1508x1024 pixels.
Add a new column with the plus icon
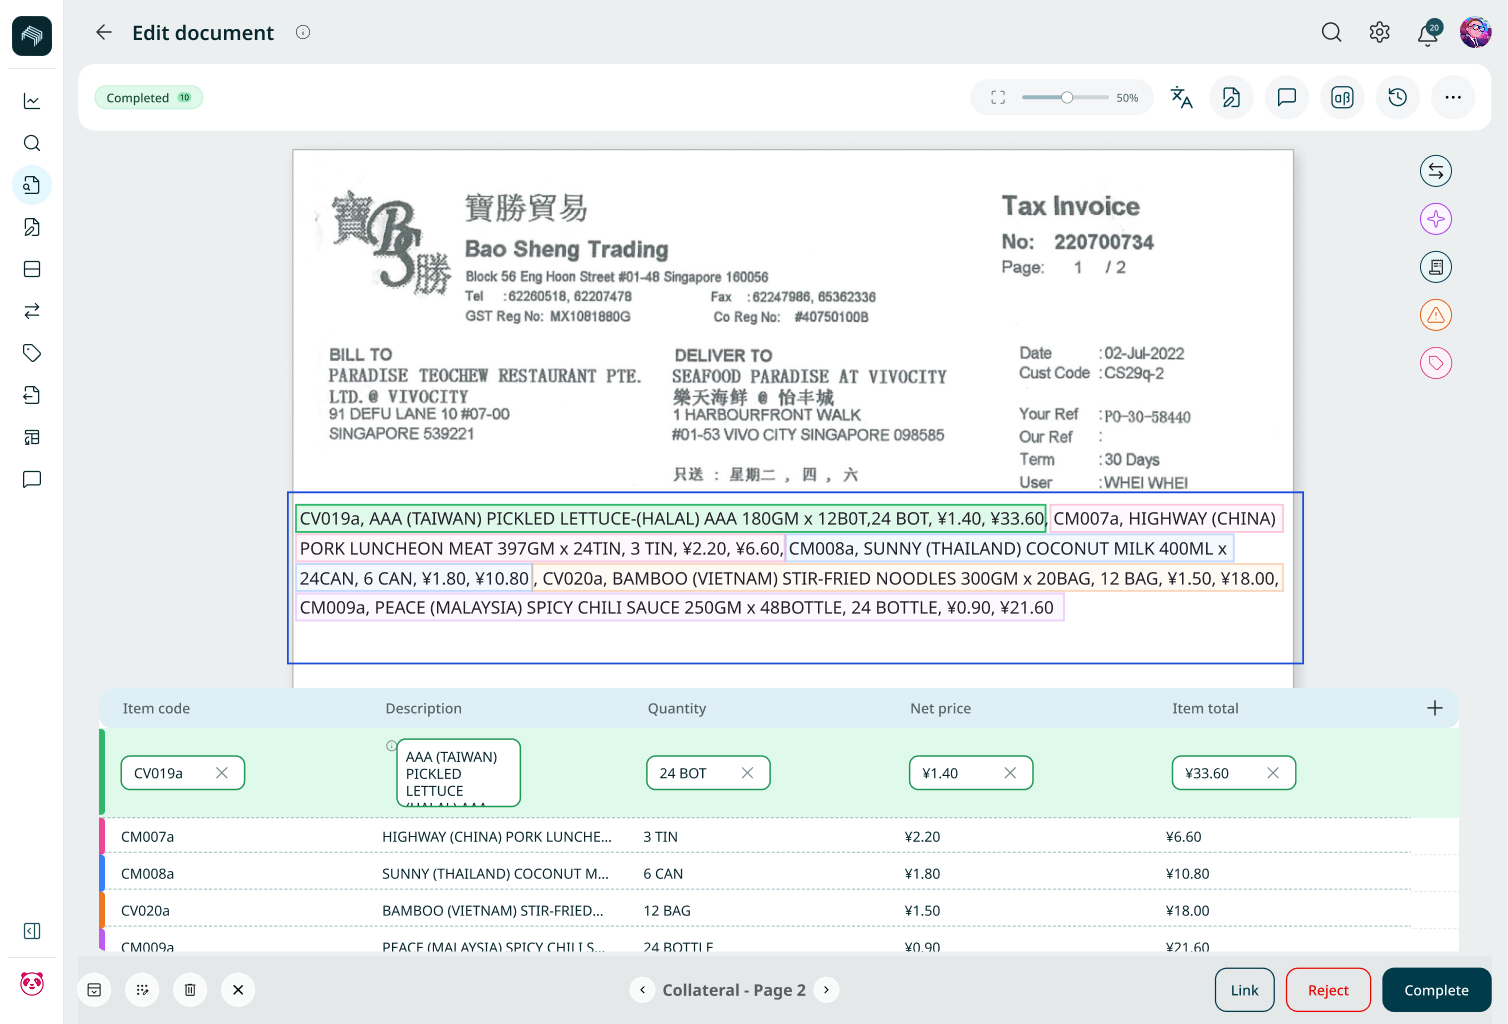point(1435,708)
